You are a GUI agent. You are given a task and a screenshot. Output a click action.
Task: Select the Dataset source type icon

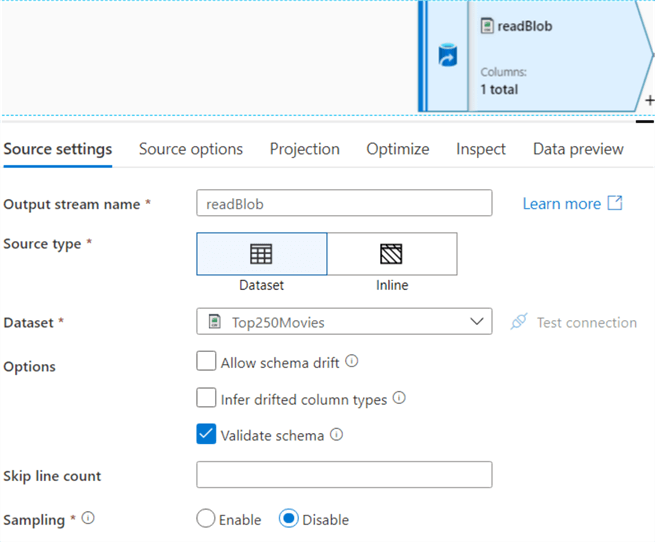[261, 254]
